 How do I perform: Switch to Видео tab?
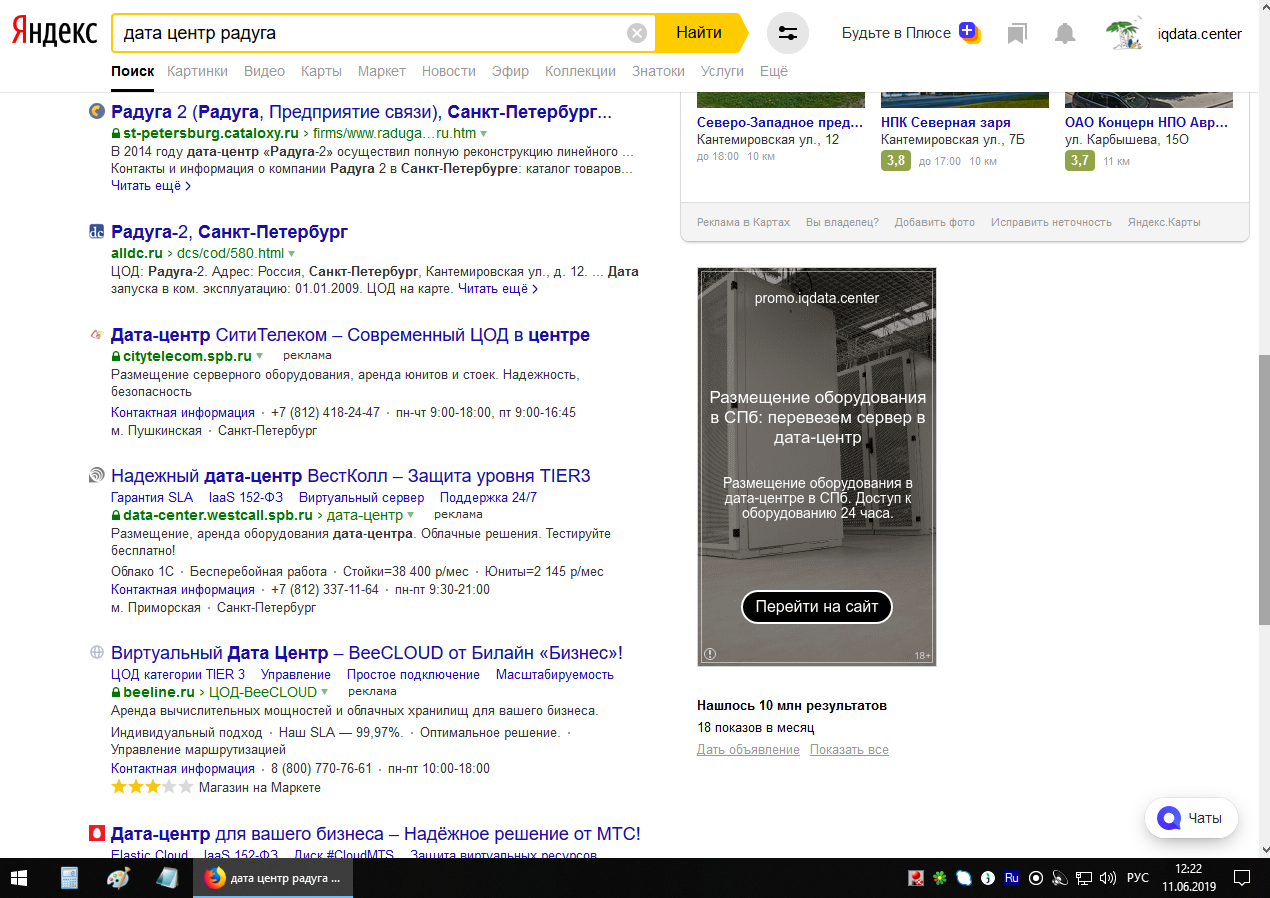click(265, 71)
